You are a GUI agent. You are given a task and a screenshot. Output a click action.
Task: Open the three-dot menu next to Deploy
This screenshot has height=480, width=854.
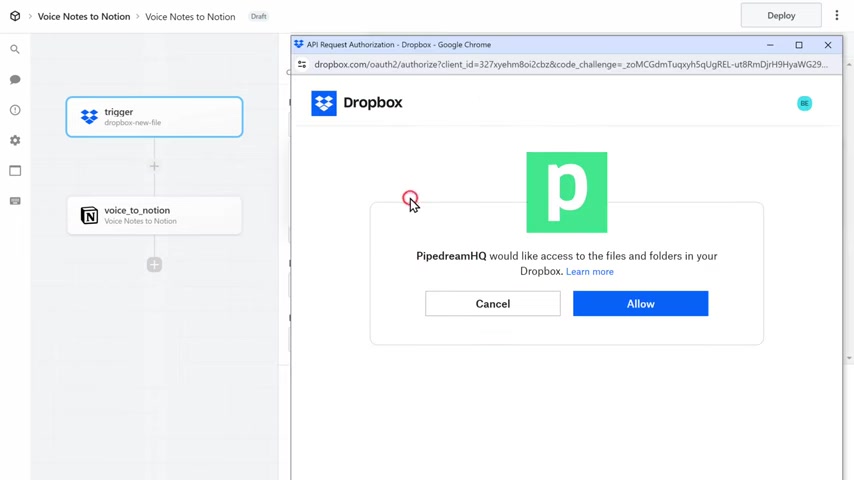coord(837,15)
